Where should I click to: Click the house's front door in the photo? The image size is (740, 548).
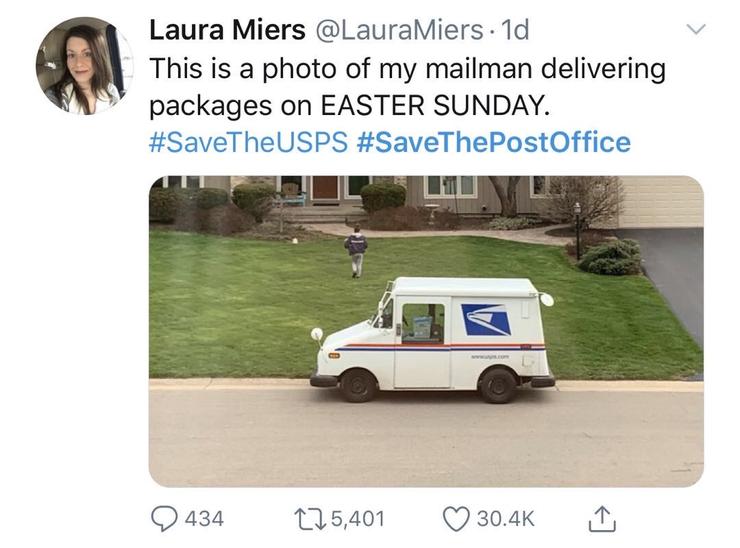pos(325,187)
